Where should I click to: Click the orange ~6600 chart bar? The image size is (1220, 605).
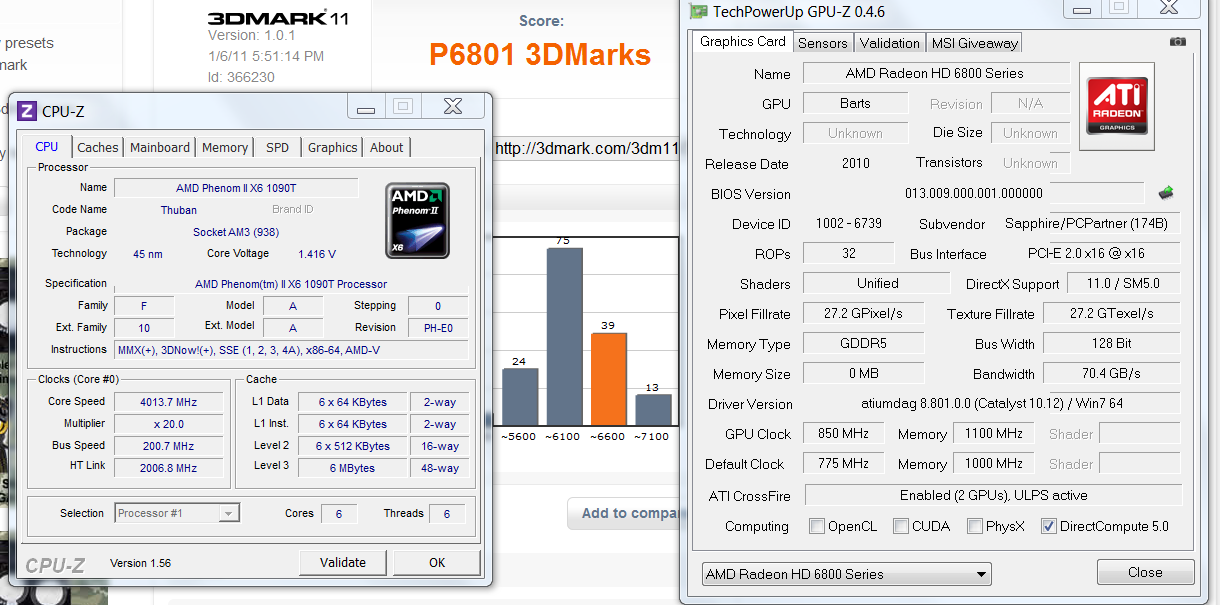[608, 379]
